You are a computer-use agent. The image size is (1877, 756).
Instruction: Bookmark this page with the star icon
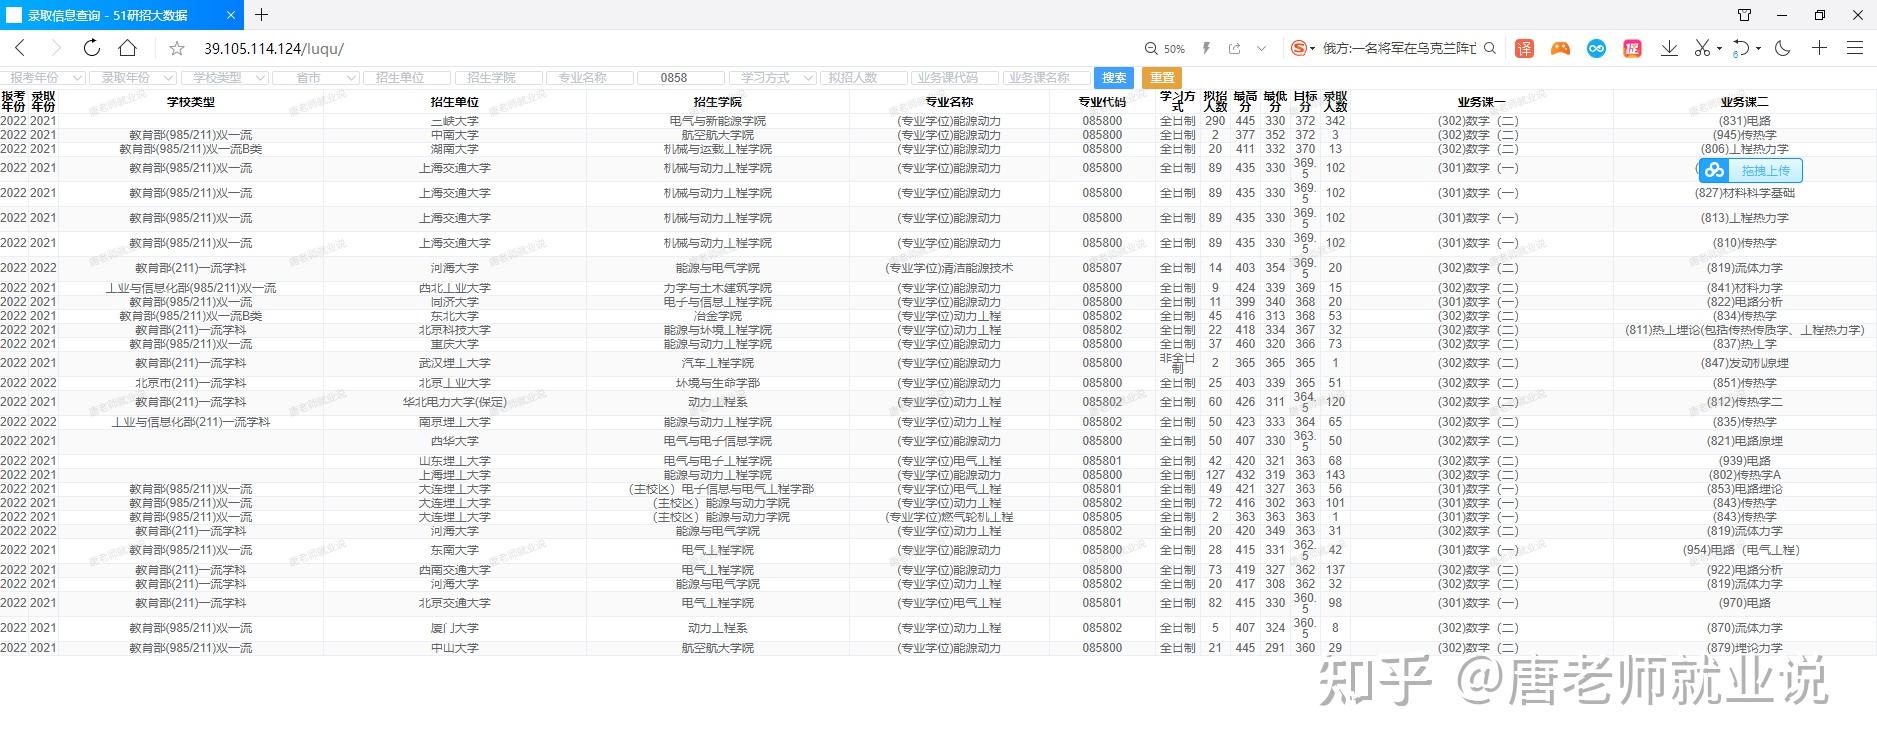[x=177, y=49]
